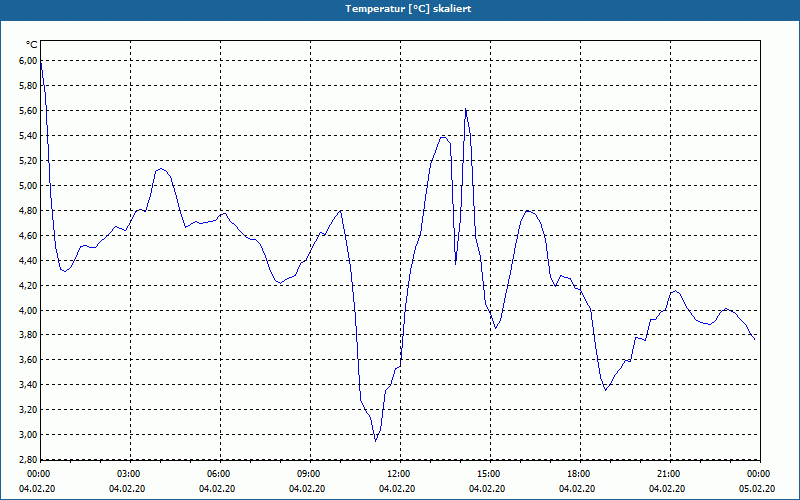Select the '04.02.20' date under 09:00

pos(307,489)
